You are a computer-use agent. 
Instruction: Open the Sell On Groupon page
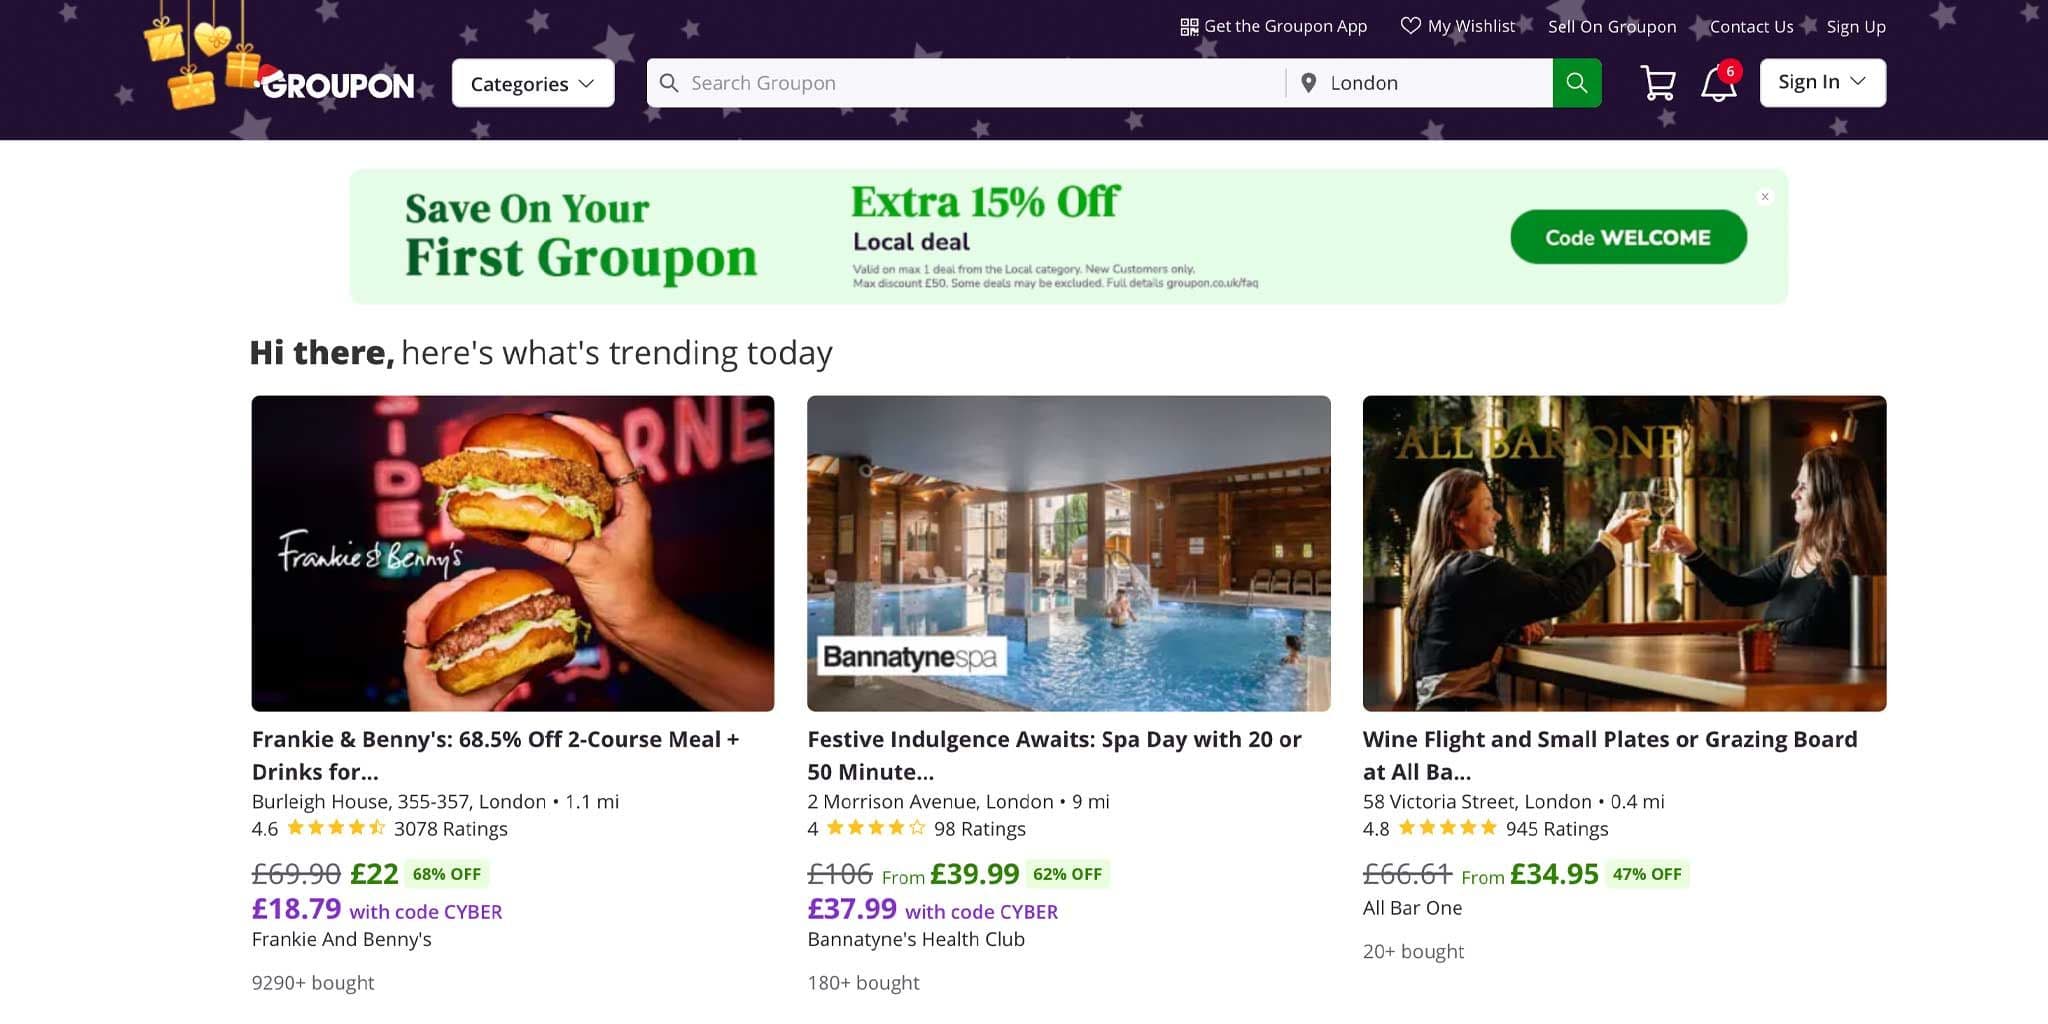(x=1612, y=26)
